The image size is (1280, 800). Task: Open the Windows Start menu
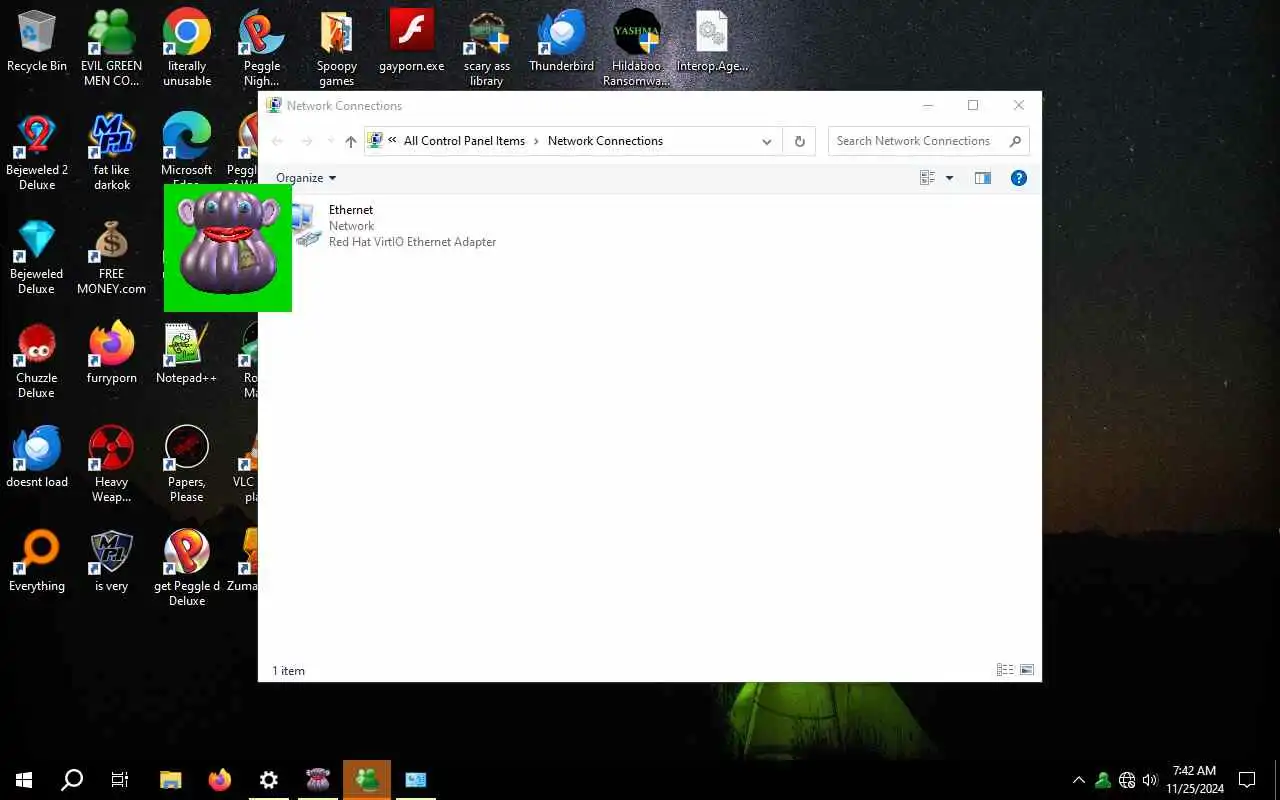point(24,780)
